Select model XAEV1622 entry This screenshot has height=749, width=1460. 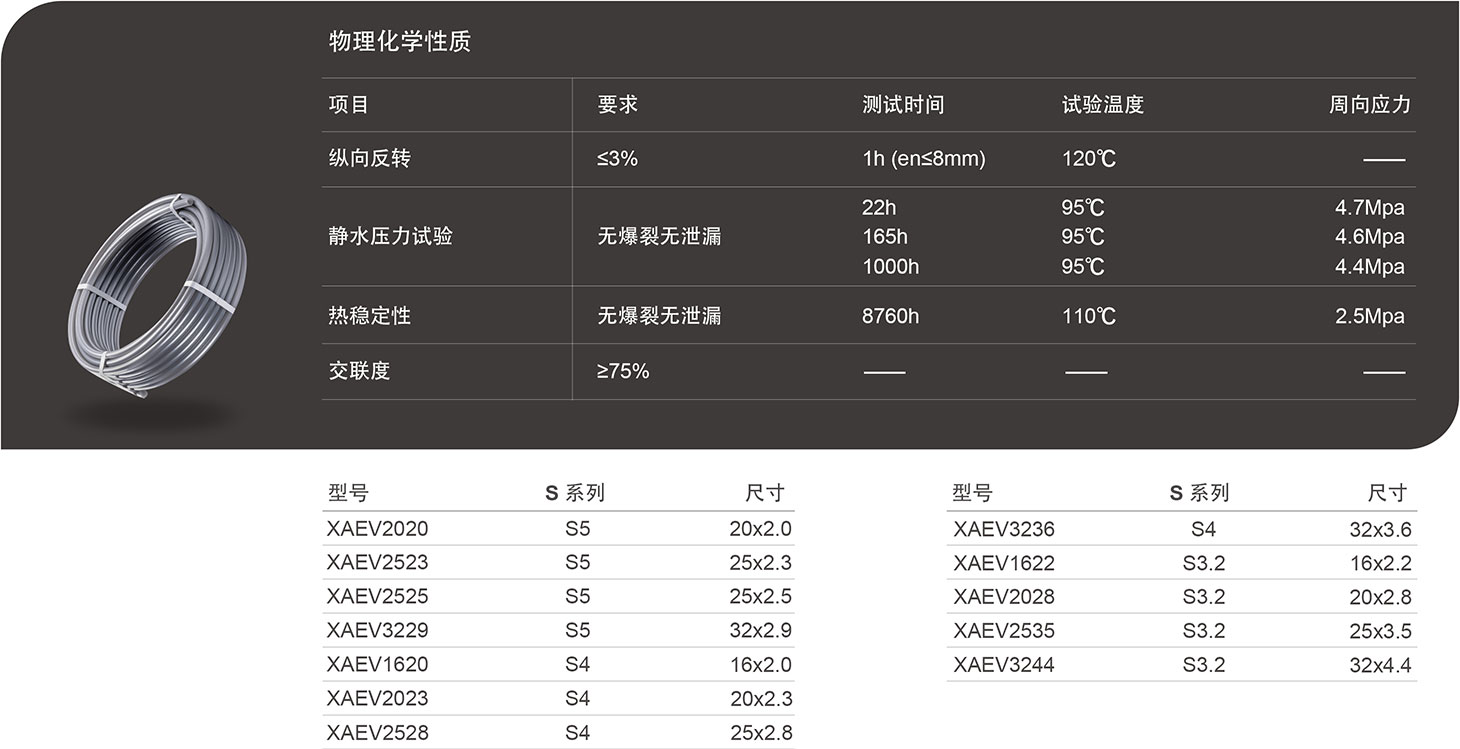(1003, 564)
